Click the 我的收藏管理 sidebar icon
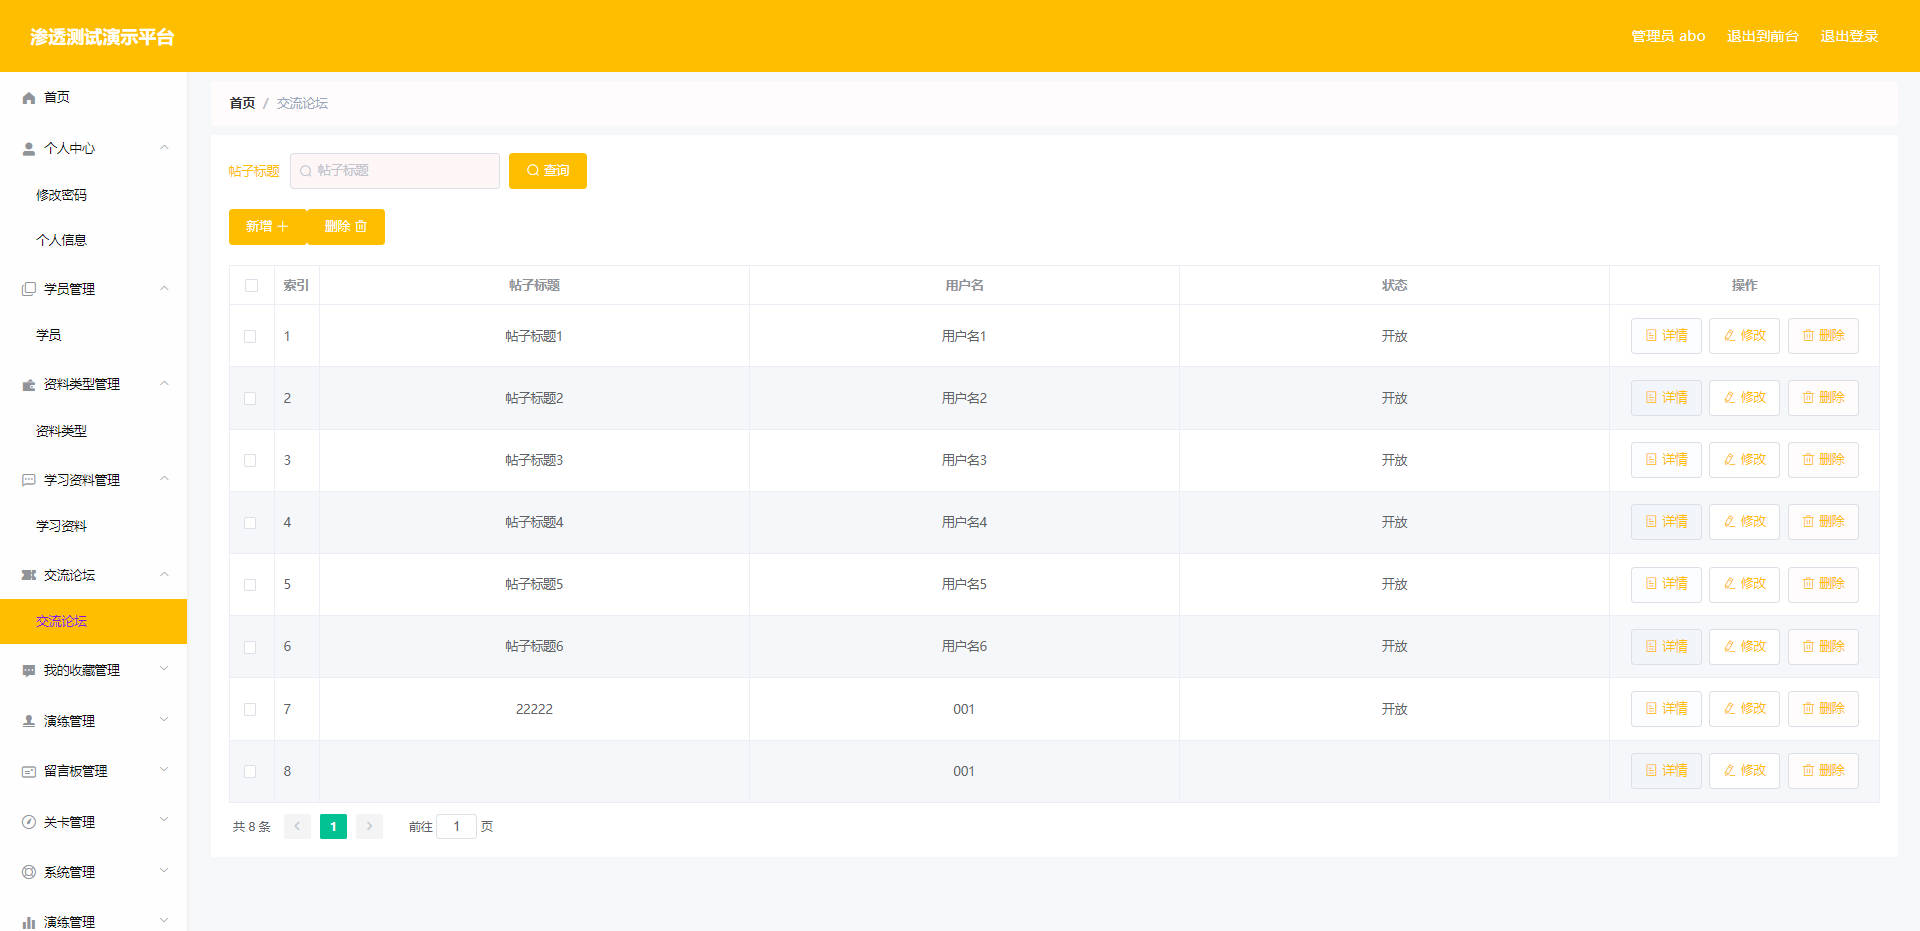This screenshot has height=931, width=1920. point(29,671)
